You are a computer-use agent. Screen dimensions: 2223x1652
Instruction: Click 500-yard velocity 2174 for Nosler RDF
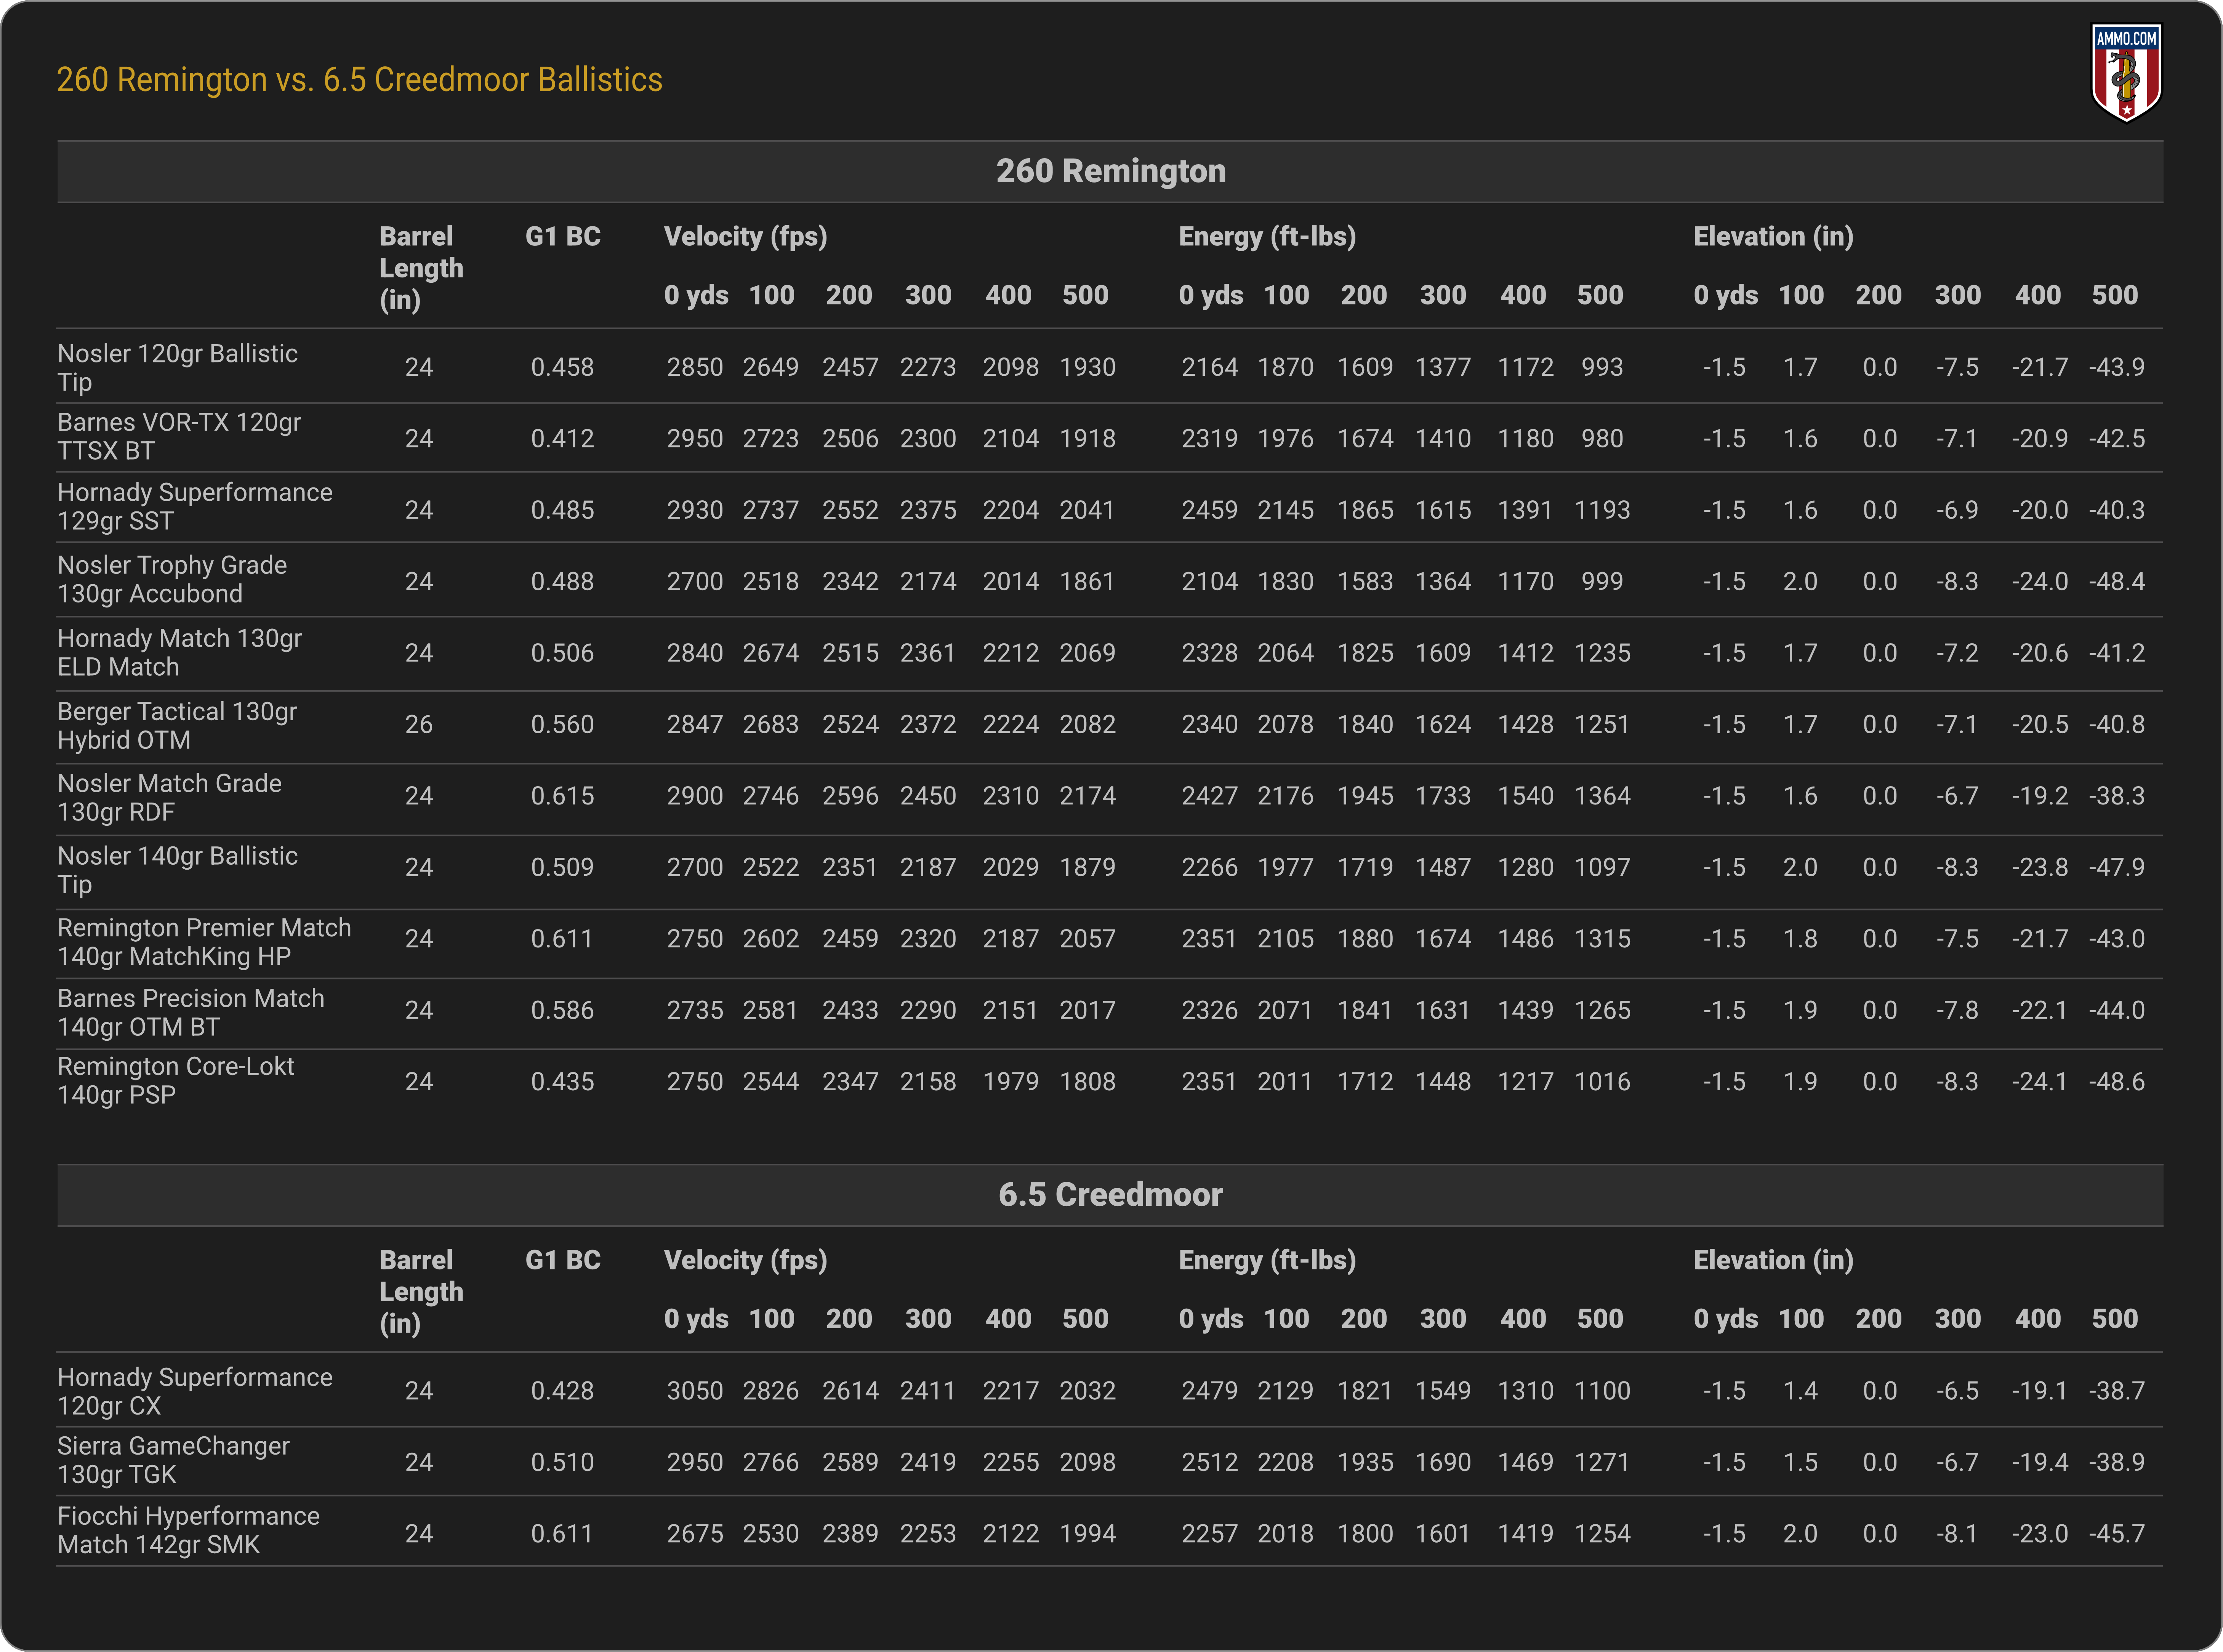[x=1087, y=797]
